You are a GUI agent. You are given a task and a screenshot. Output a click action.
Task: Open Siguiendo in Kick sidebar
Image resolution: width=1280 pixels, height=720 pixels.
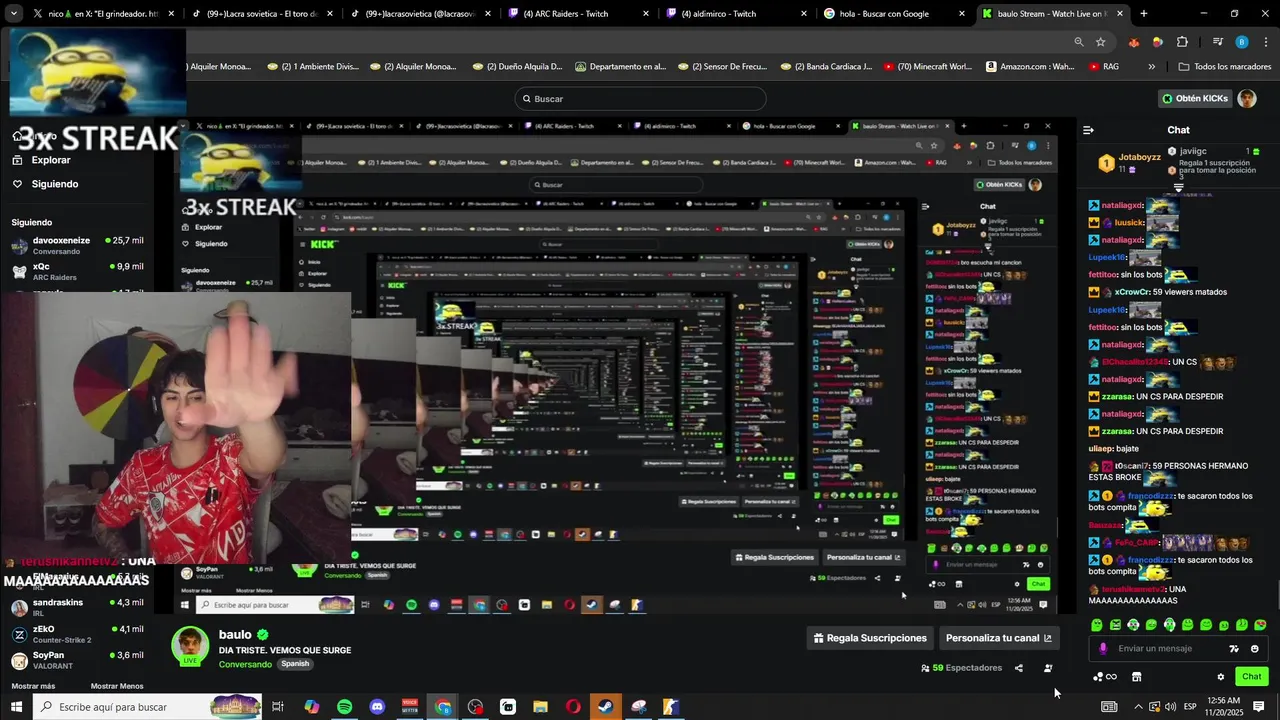click(45, 184)
